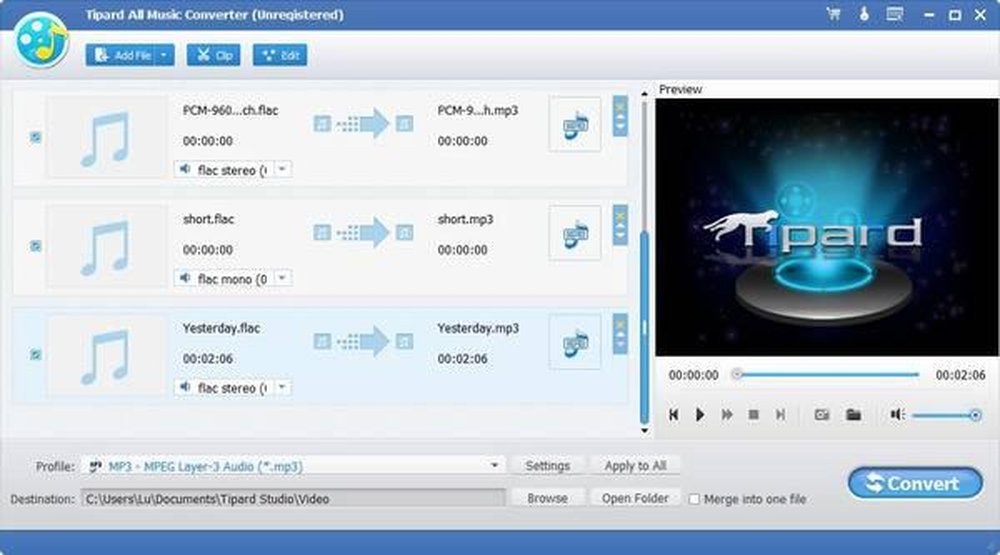Take a snapshot with camera icon
1000x555 pixels.
tap(822, 415)
